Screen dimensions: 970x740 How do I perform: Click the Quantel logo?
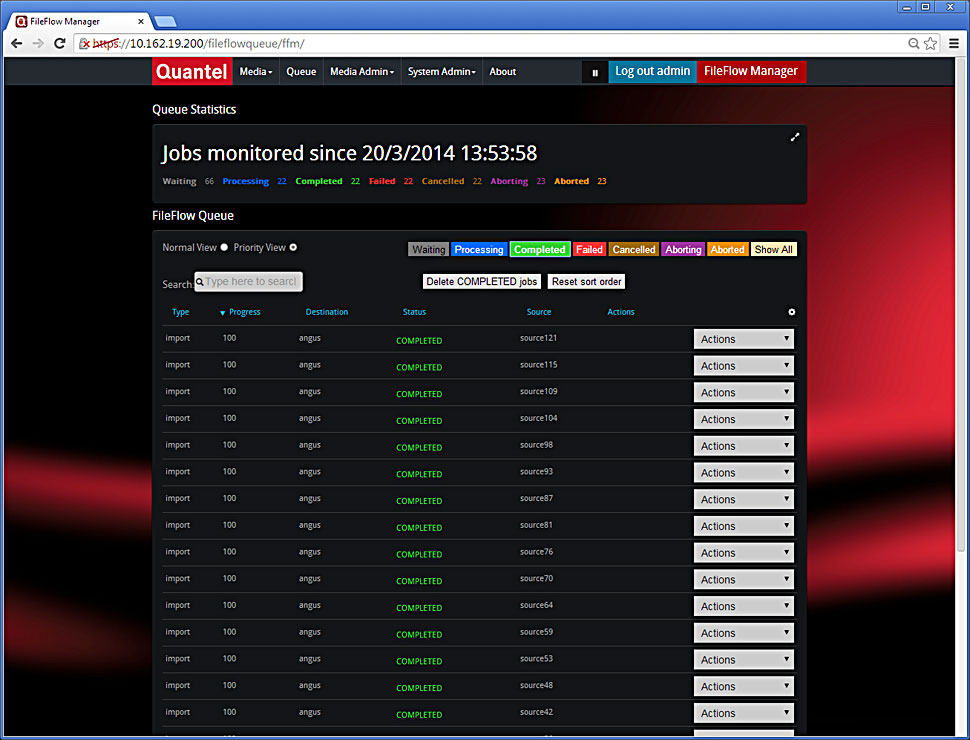pyautogui.click(x=191, y=72)
